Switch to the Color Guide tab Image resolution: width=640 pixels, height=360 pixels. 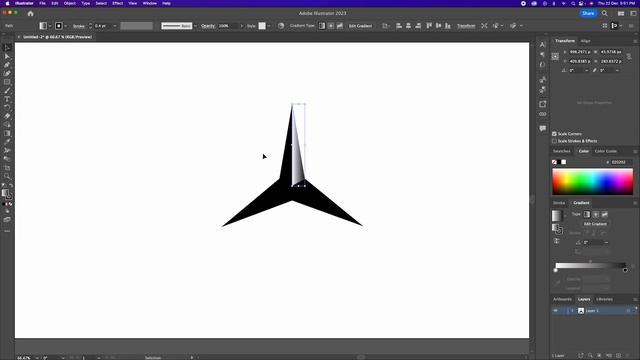pos(606,151)
